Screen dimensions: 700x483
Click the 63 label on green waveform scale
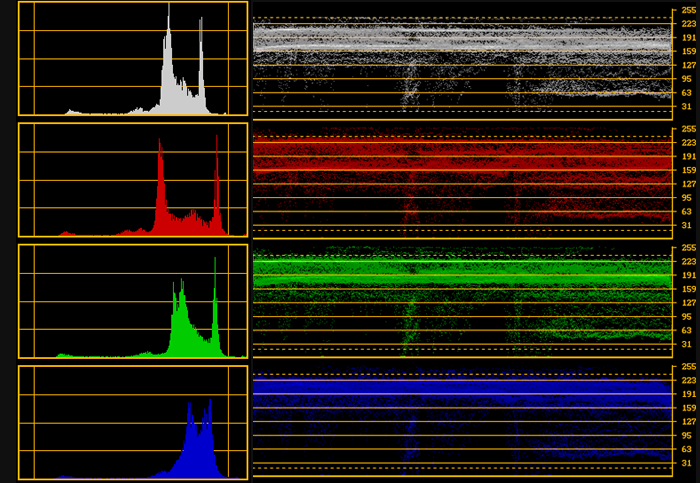point(687,330)
